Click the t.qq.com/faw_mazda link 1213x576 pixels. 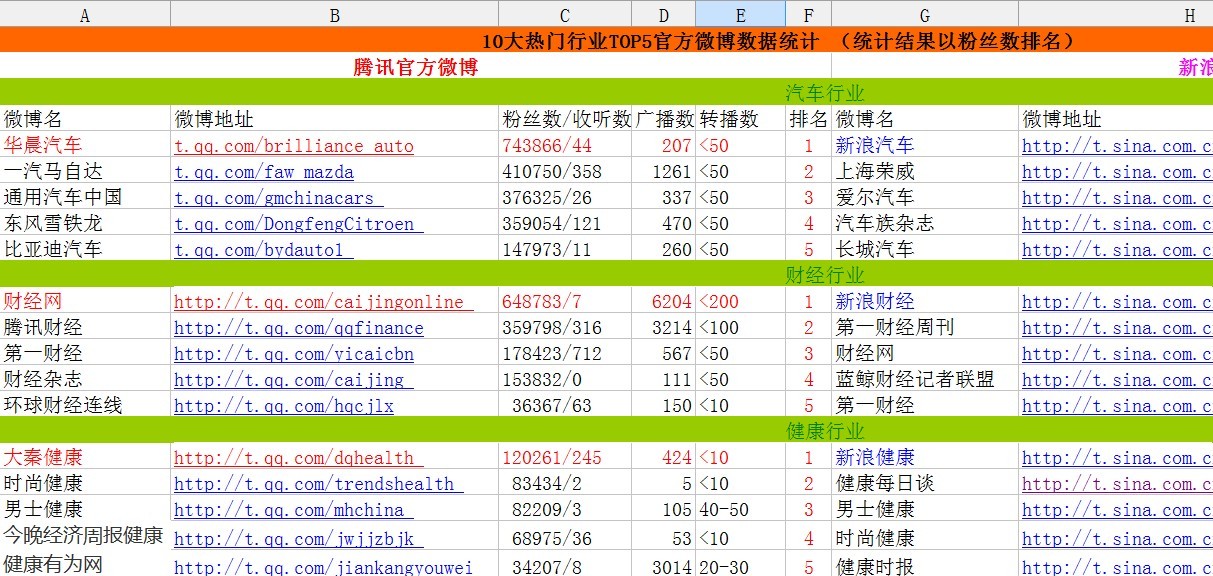click(264, 172)
